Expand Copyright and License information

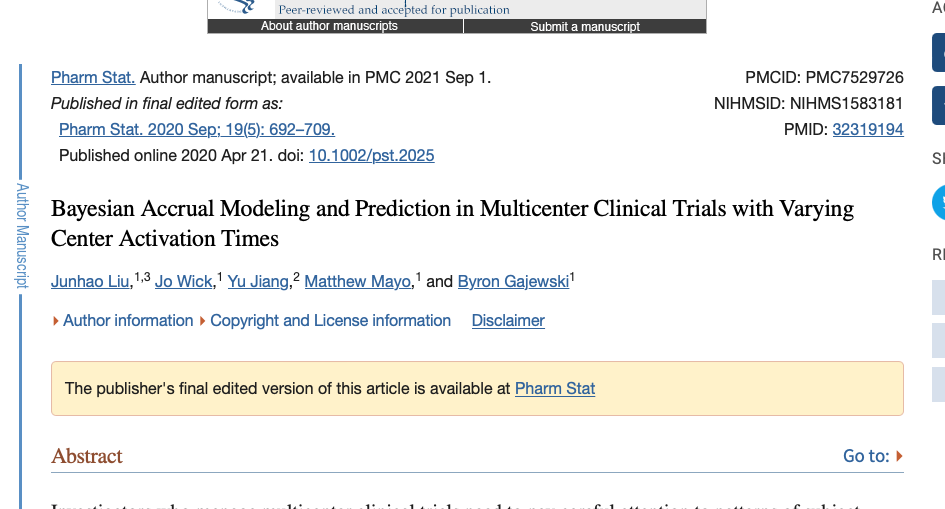pos(330,320)
